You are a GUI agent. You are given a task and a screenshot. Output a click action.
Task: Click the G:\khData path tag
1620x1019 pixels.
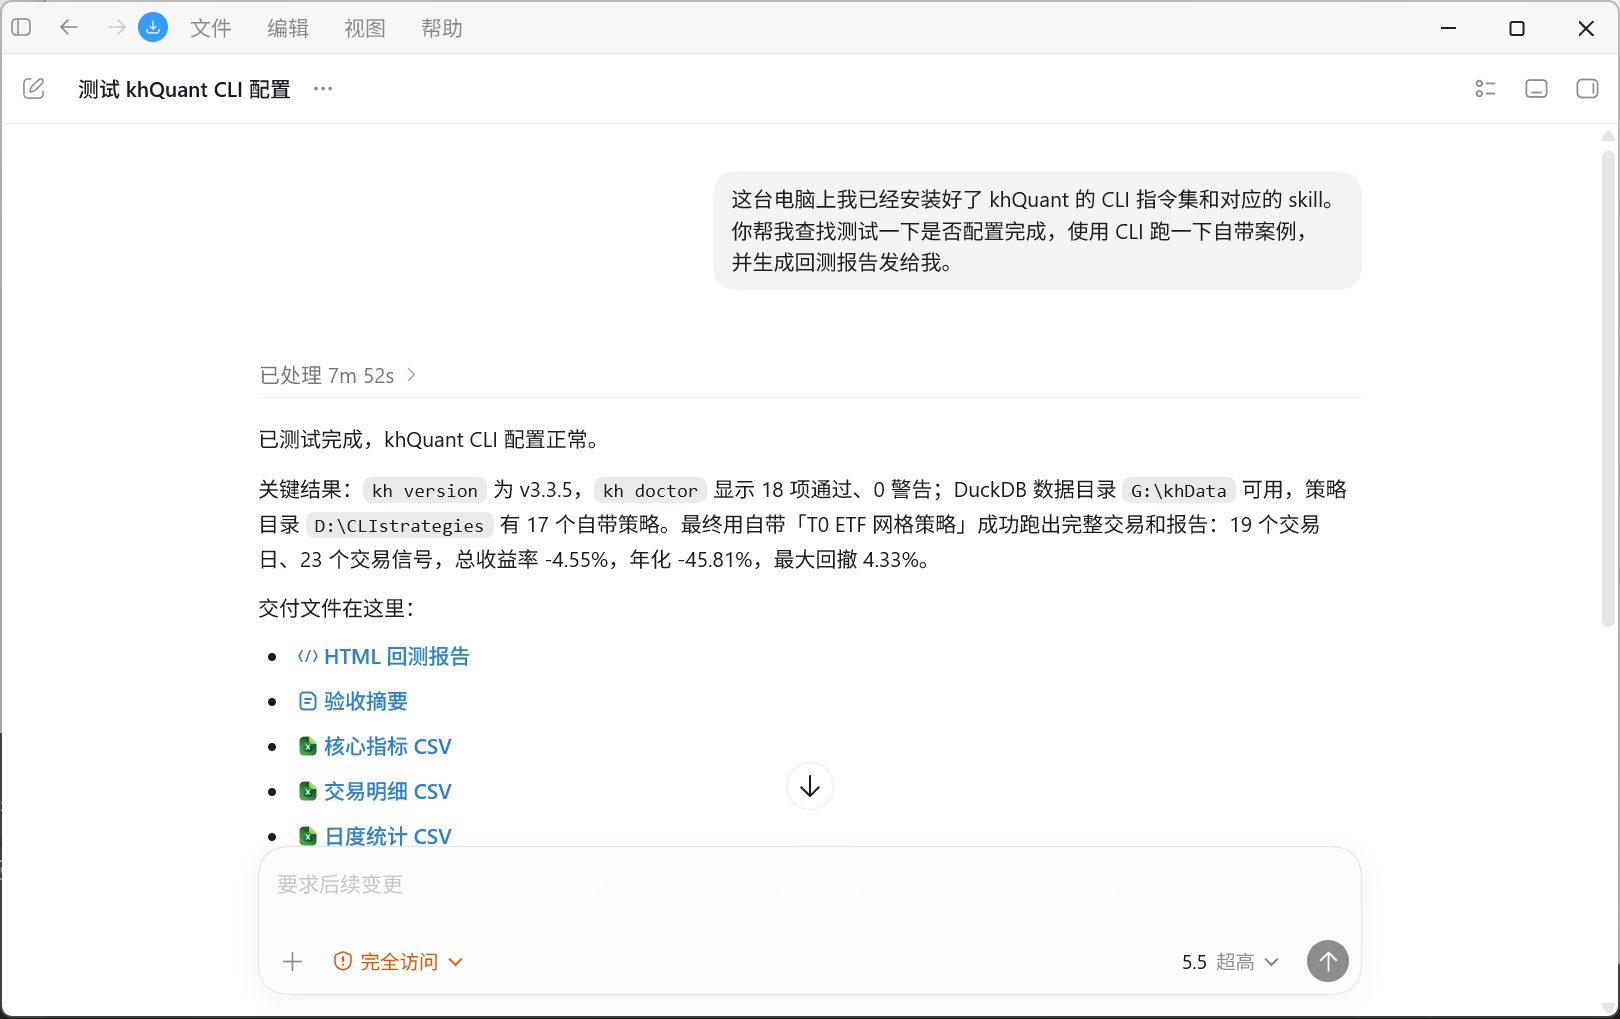pos(1178,490)
